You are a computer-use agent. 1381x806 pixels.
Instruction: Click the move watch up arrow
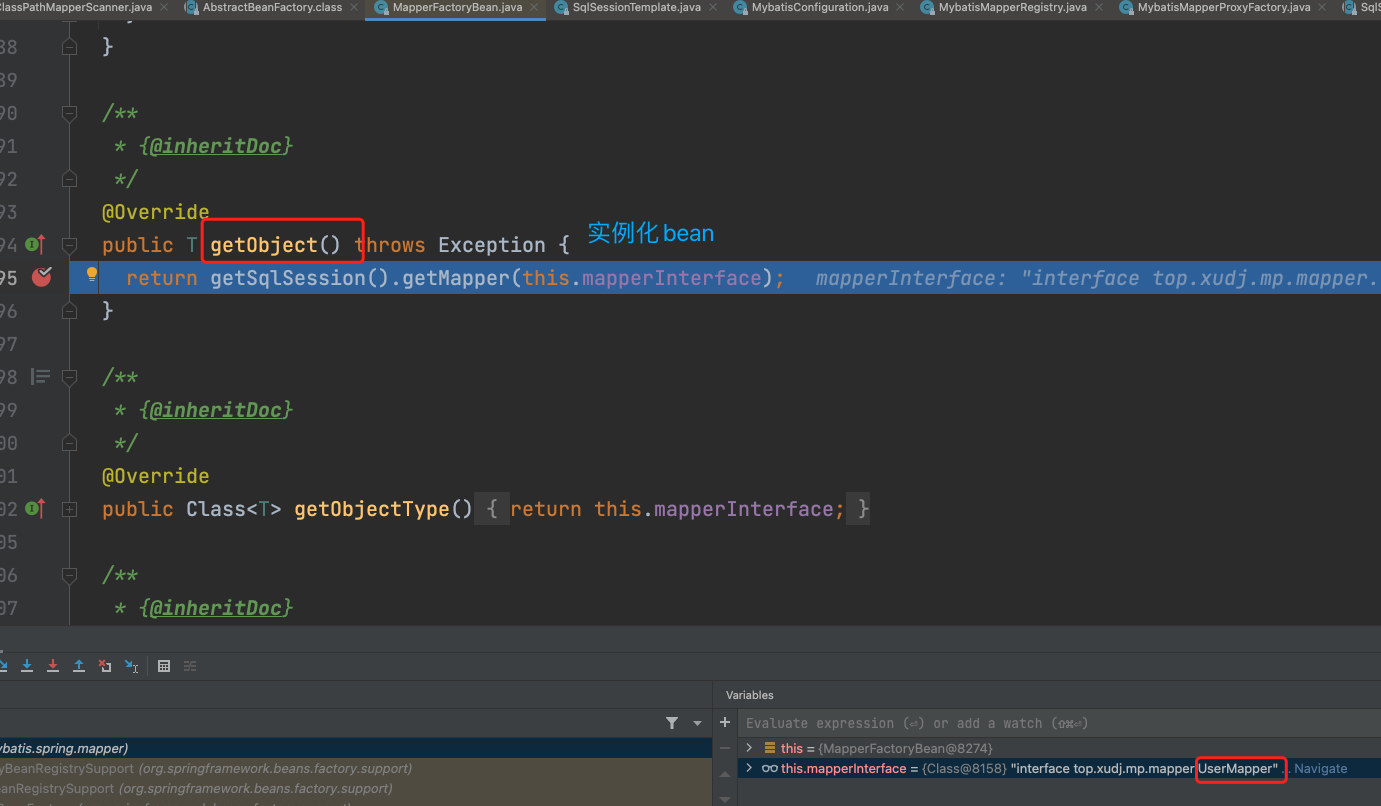[x=725, y=774]
